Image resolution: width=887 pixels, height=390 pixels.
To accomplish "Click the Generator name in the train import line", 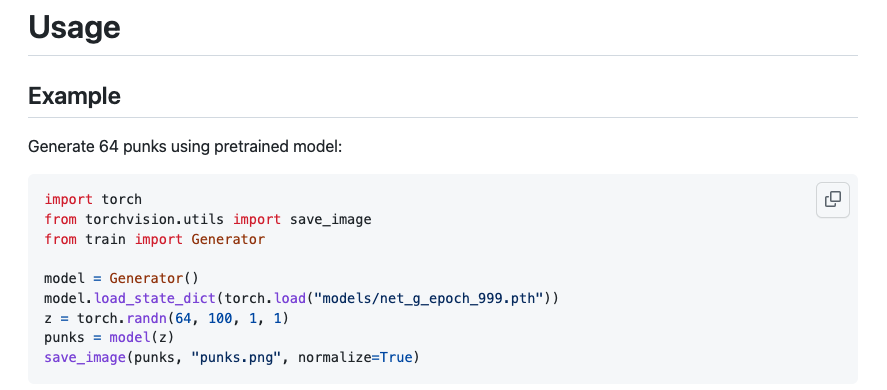I will pyautogui.click(x=228, y=239).
